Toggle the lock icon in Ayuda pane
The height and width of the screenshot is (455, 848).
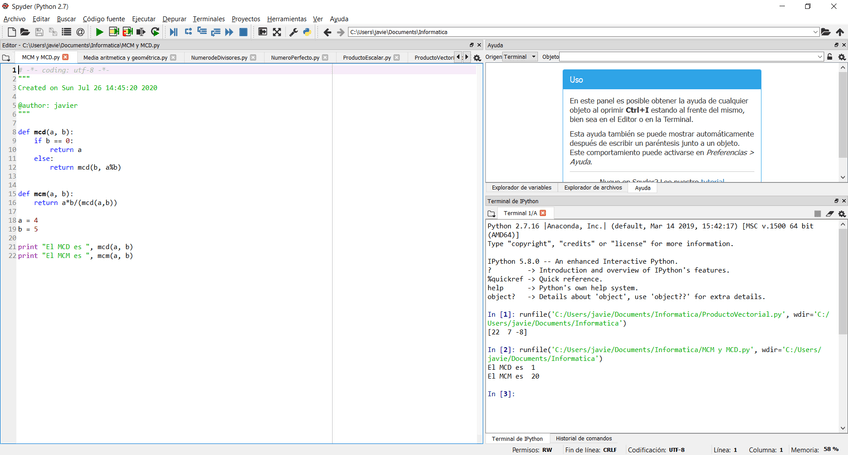pos(830,57)
